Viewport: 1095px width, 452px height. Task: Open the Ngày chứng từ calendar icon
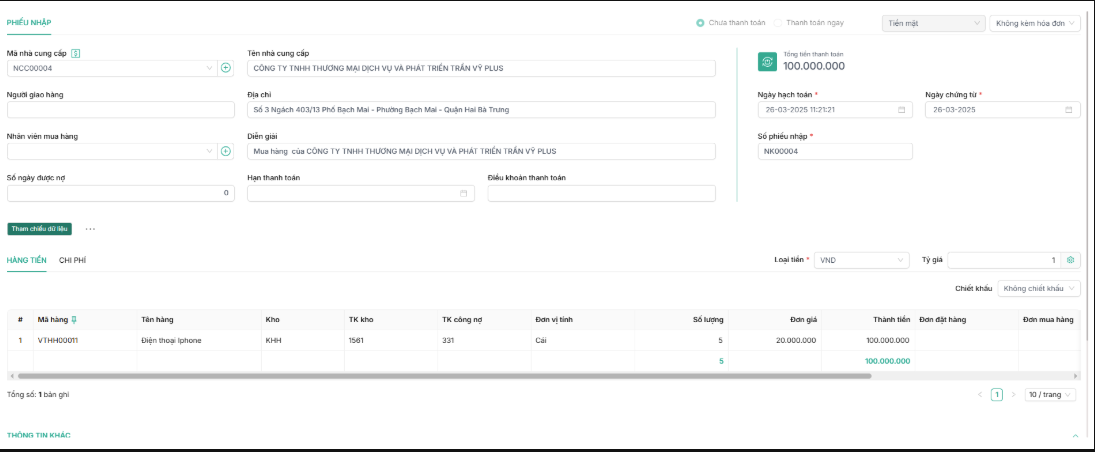1068,110
